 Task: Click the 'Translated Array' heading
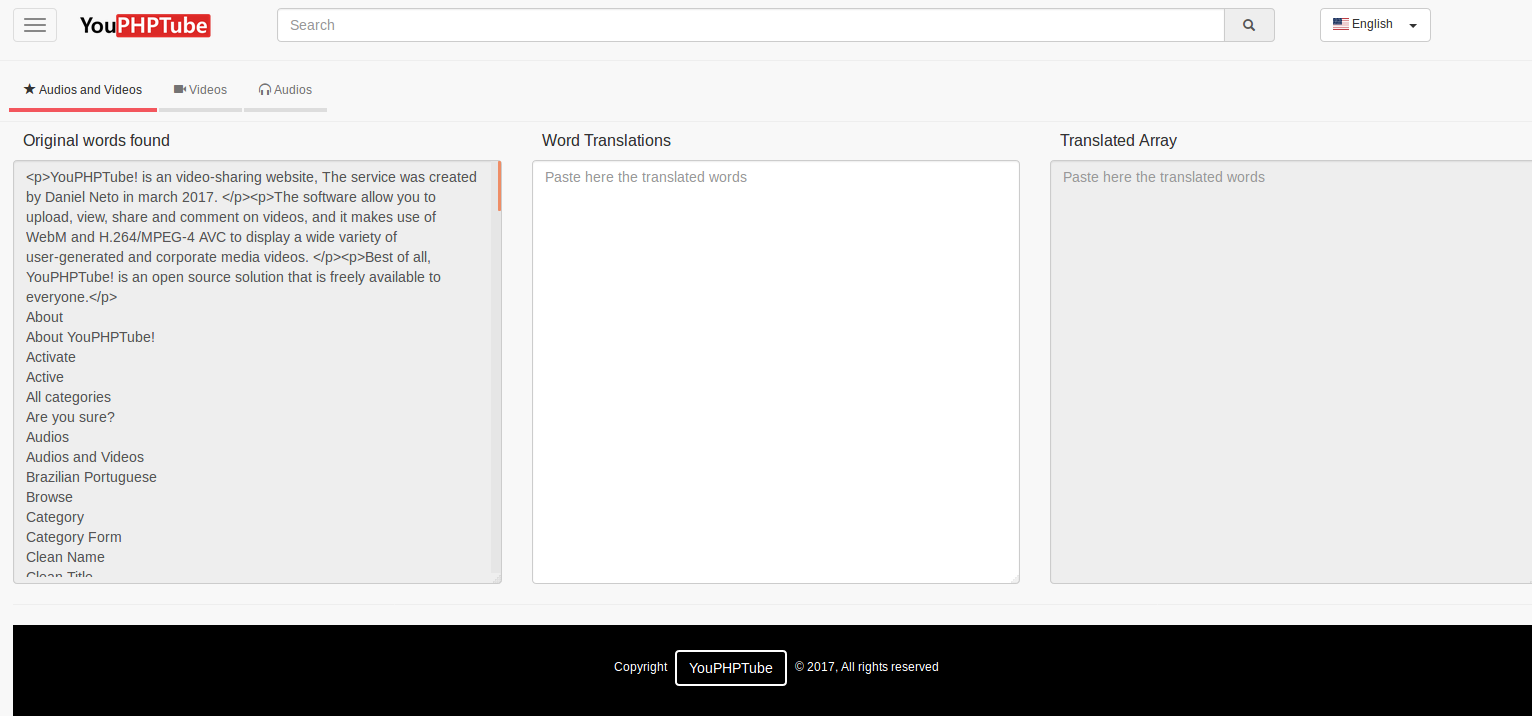pos(1118,141)
